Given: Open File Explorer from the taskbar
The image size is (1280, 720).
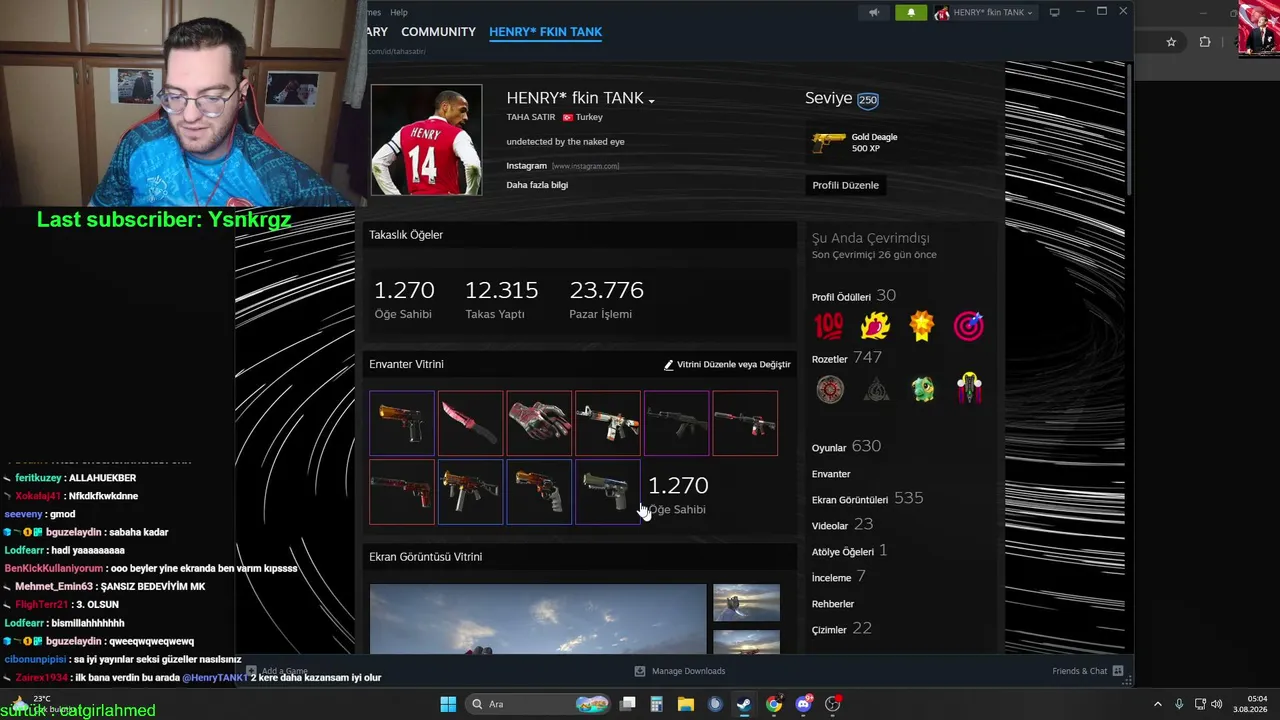Looking at the screenshot, I should 686,704.
